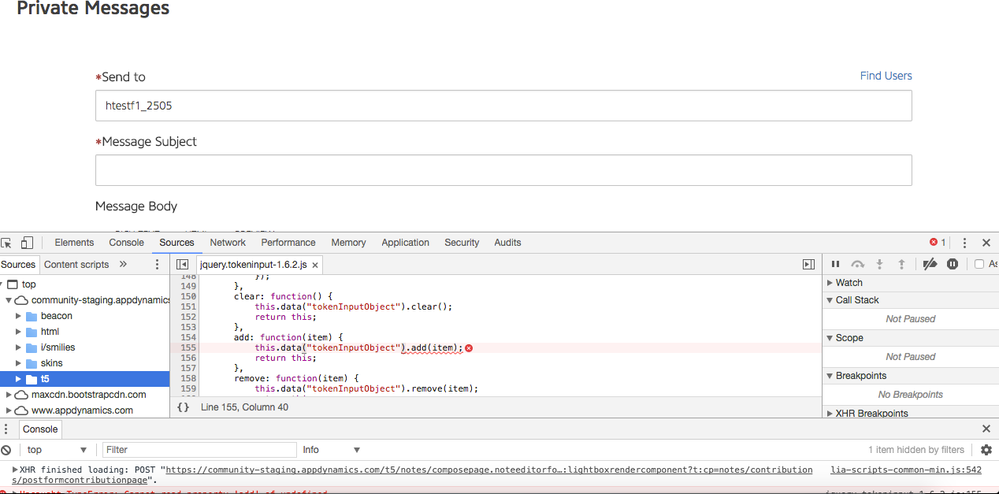
Task: Close the DevTools panel
Action: (x=986, y=243)
